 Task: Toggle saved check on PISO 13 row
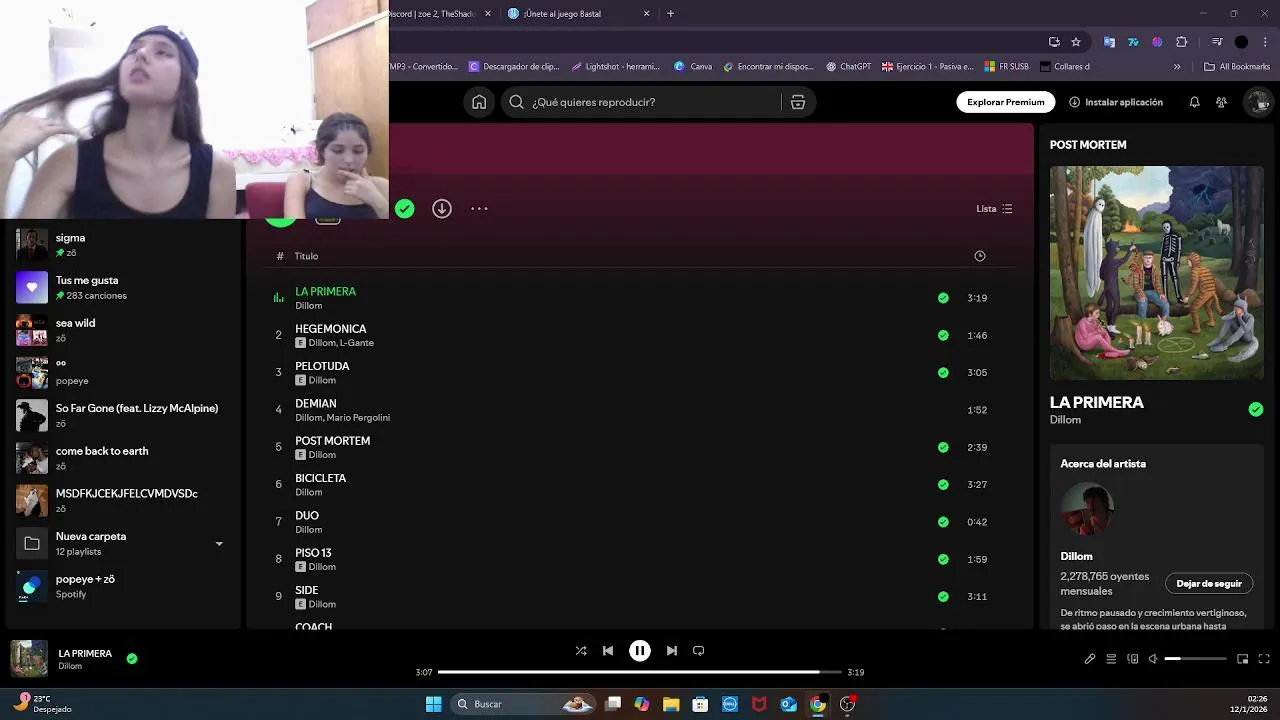tap(943, 559)
